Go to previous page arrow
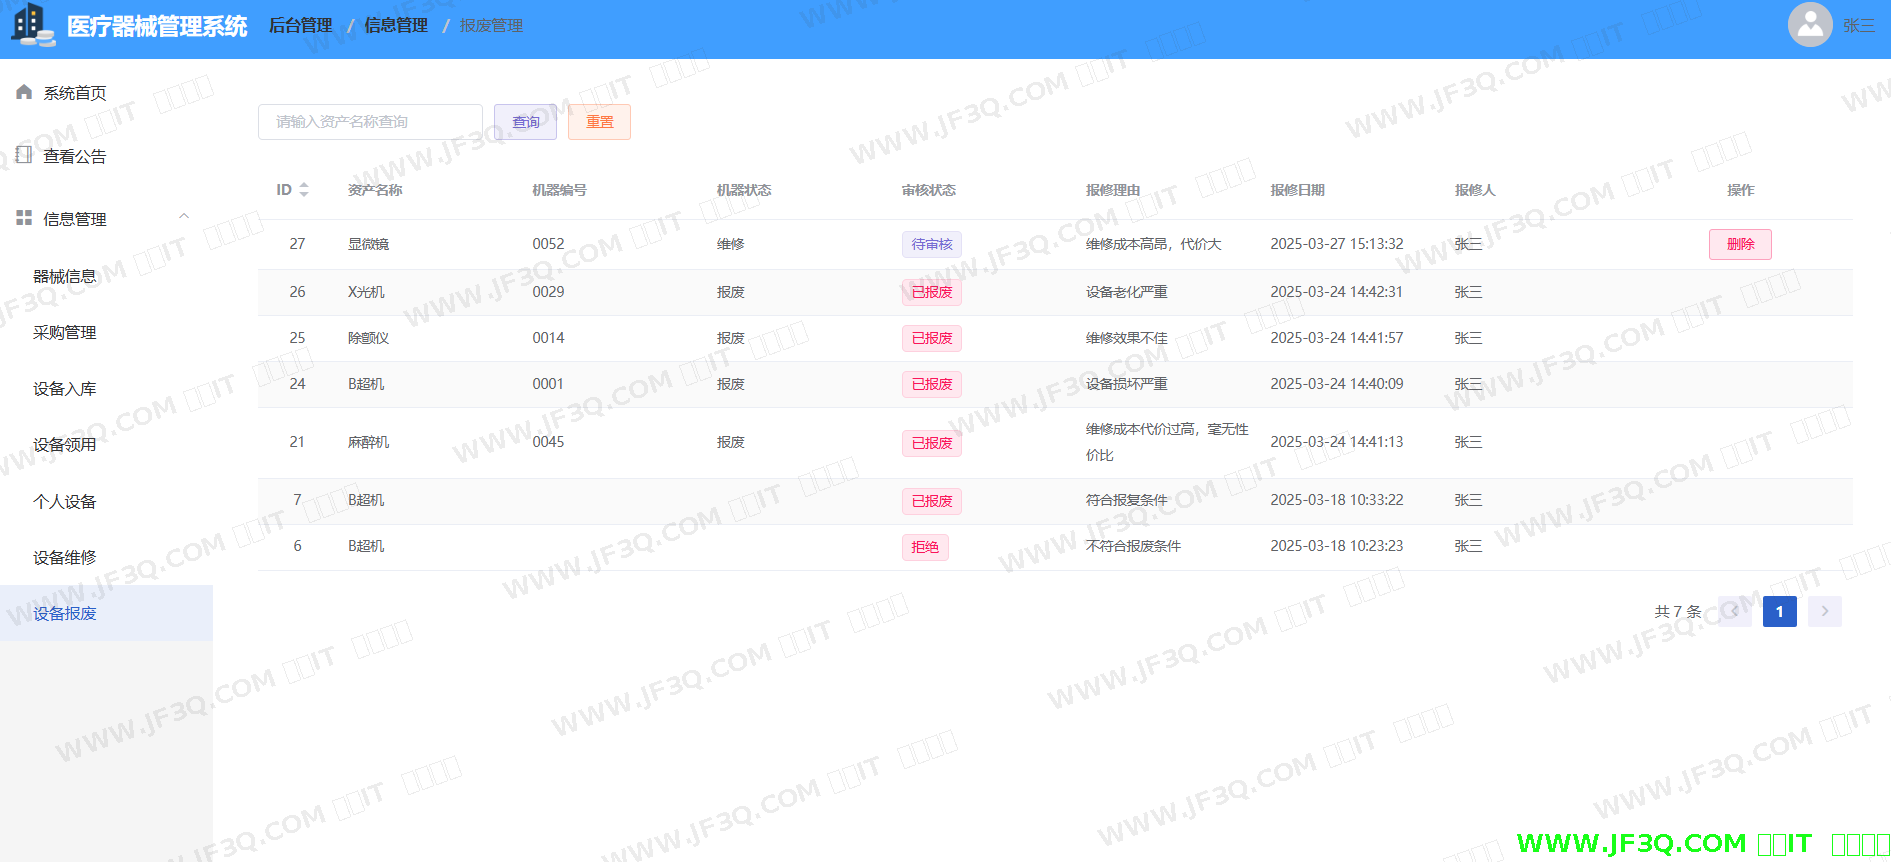 pos(1734,611)
